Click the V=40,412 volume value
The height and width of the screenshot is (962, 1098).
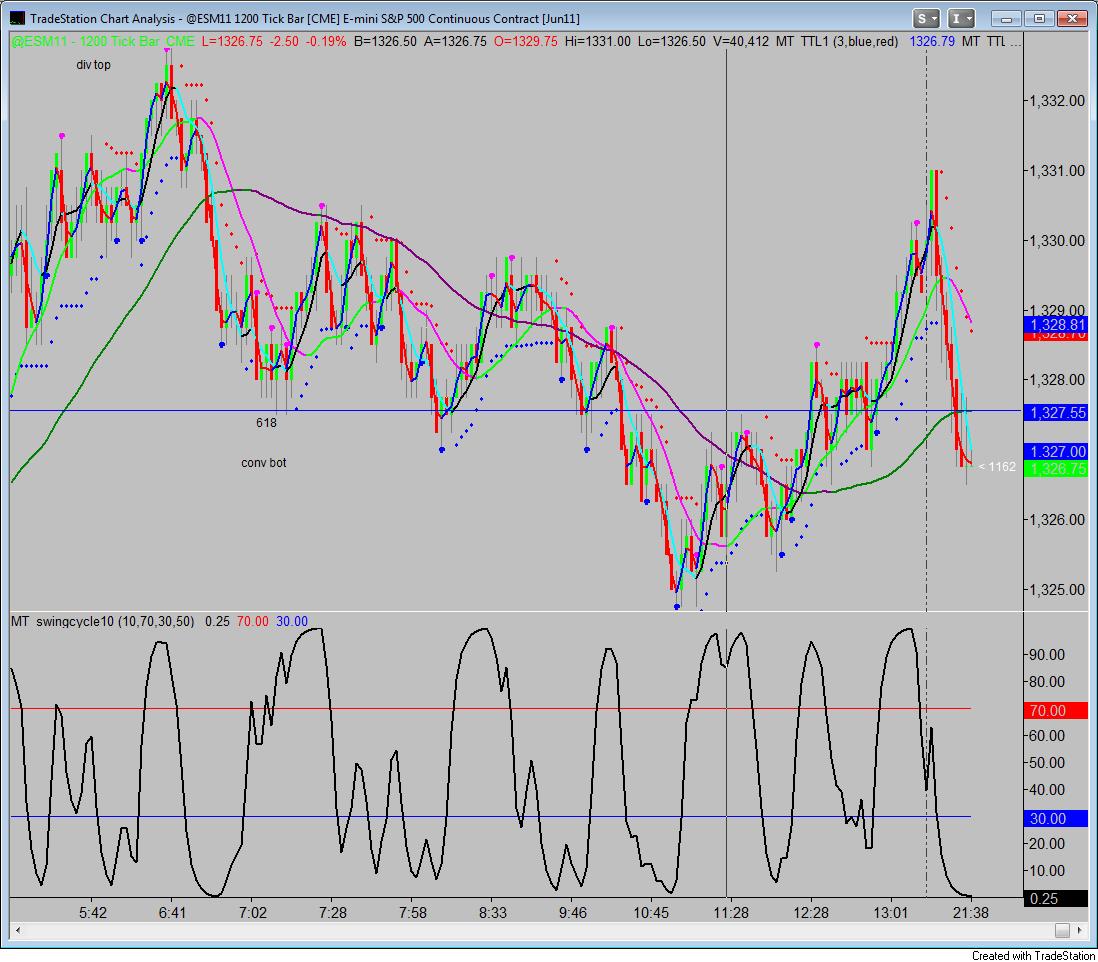coord(740,41)
